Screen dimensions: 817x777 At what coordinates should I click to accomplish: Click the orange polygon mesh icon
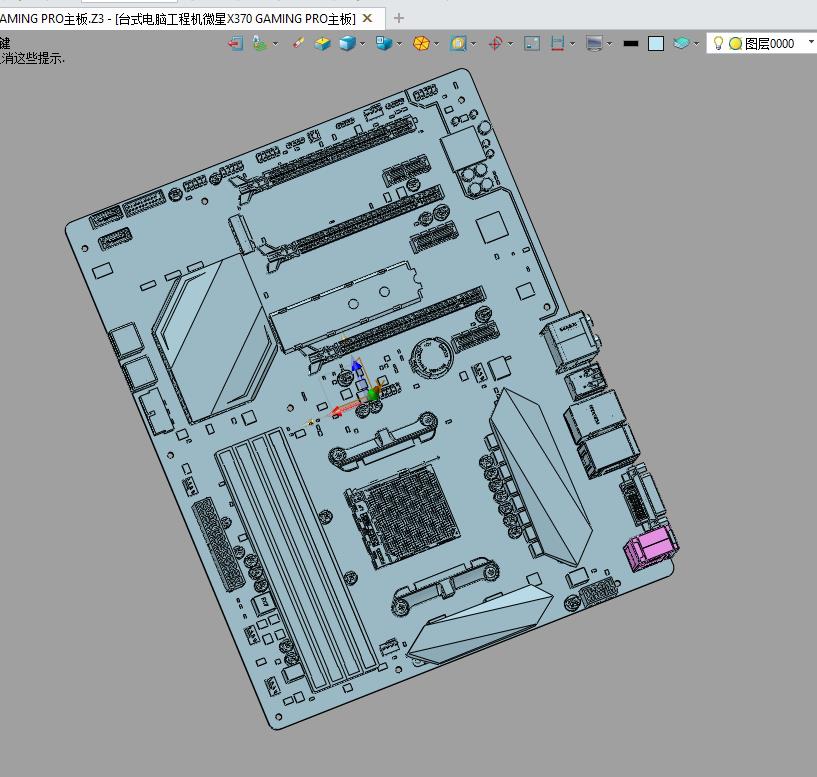pyautogui.click(x=422, y=43)
